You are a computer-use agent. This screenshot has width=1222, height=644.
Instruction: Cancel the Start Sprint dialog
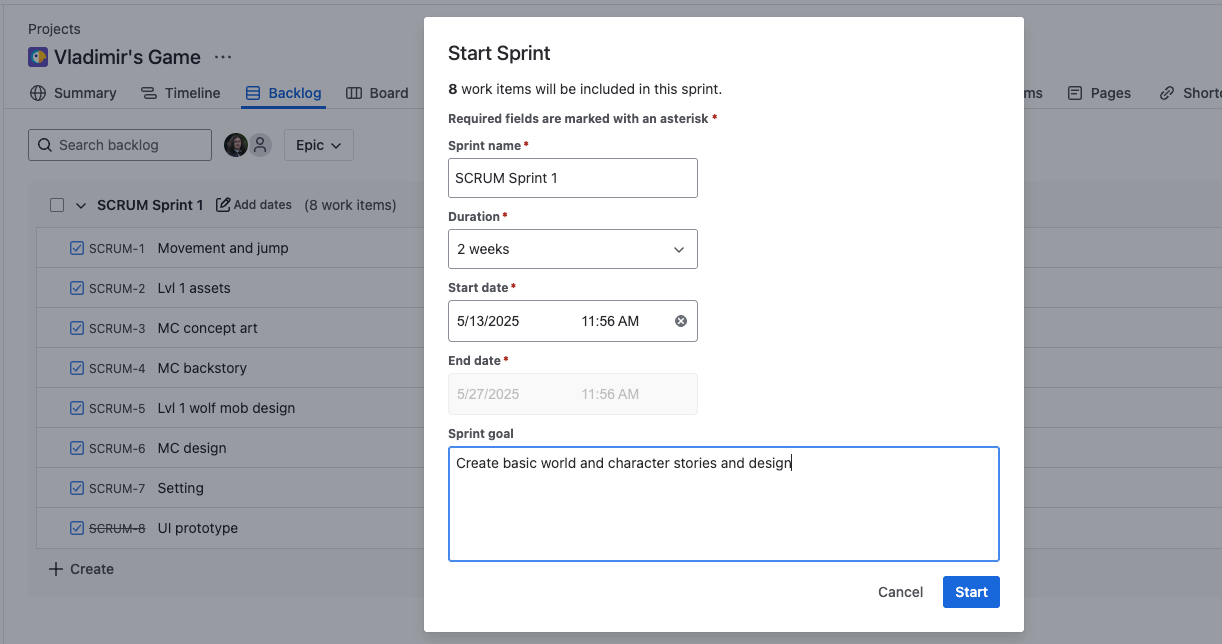pyautogui.click(x=900, y=592)
